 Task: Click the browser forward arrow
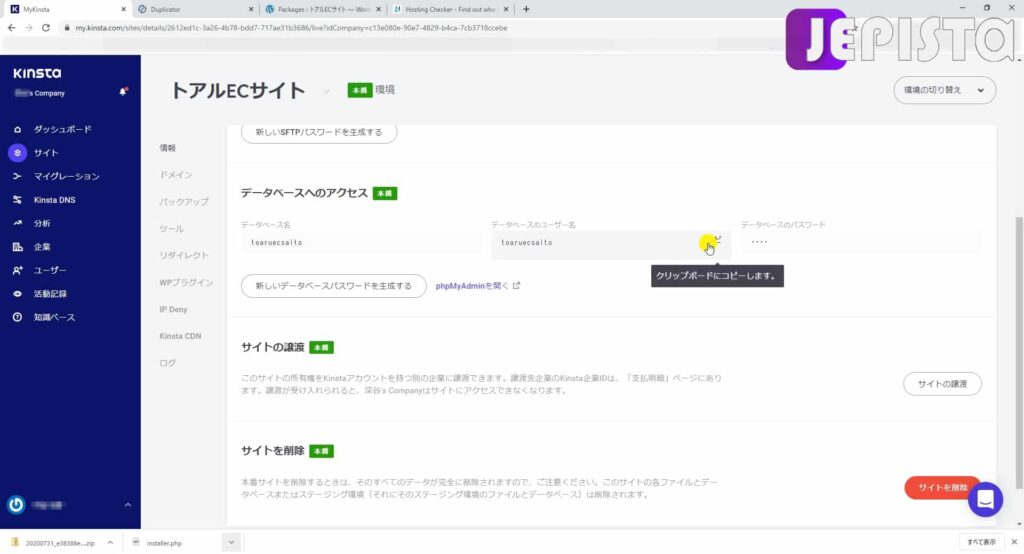coord(28,28)
